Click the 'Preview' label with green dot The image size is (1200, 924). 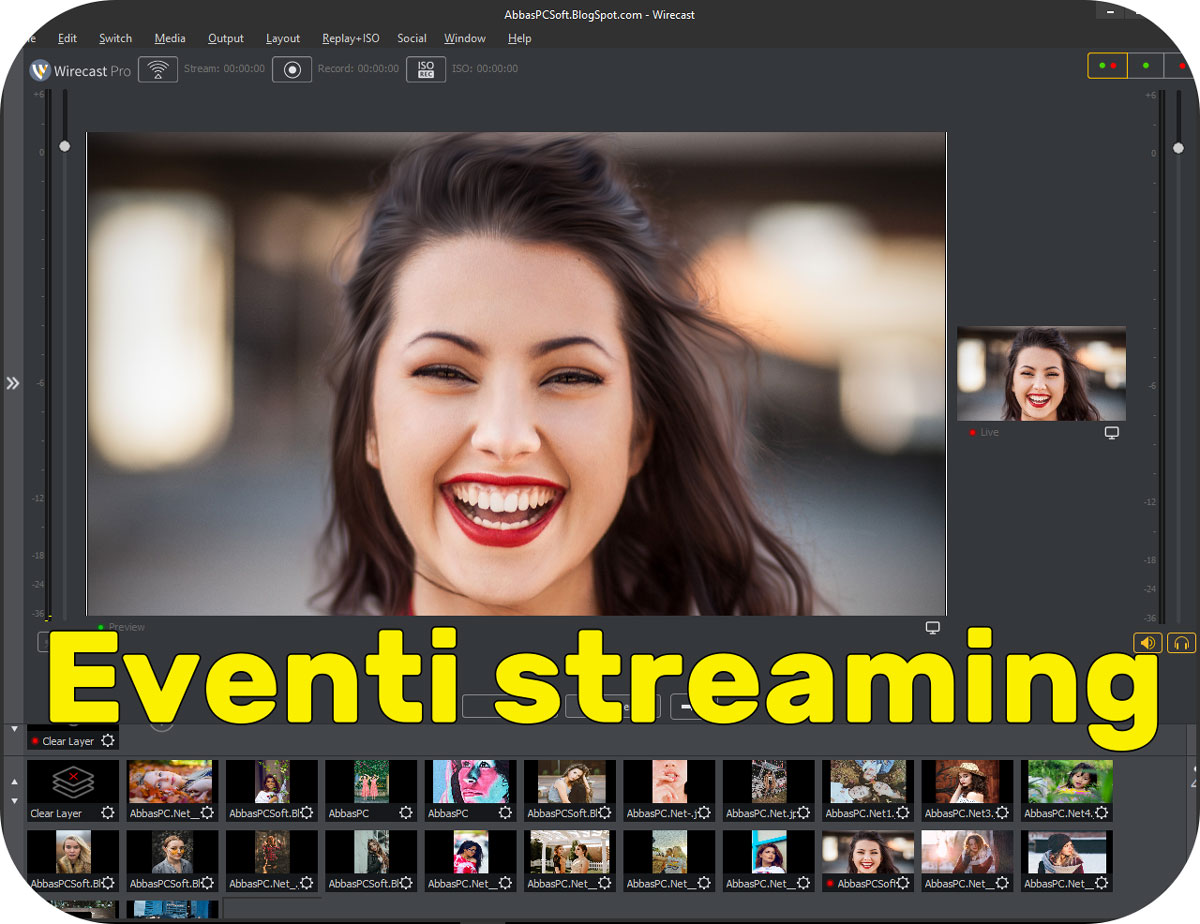coord(121,627)
